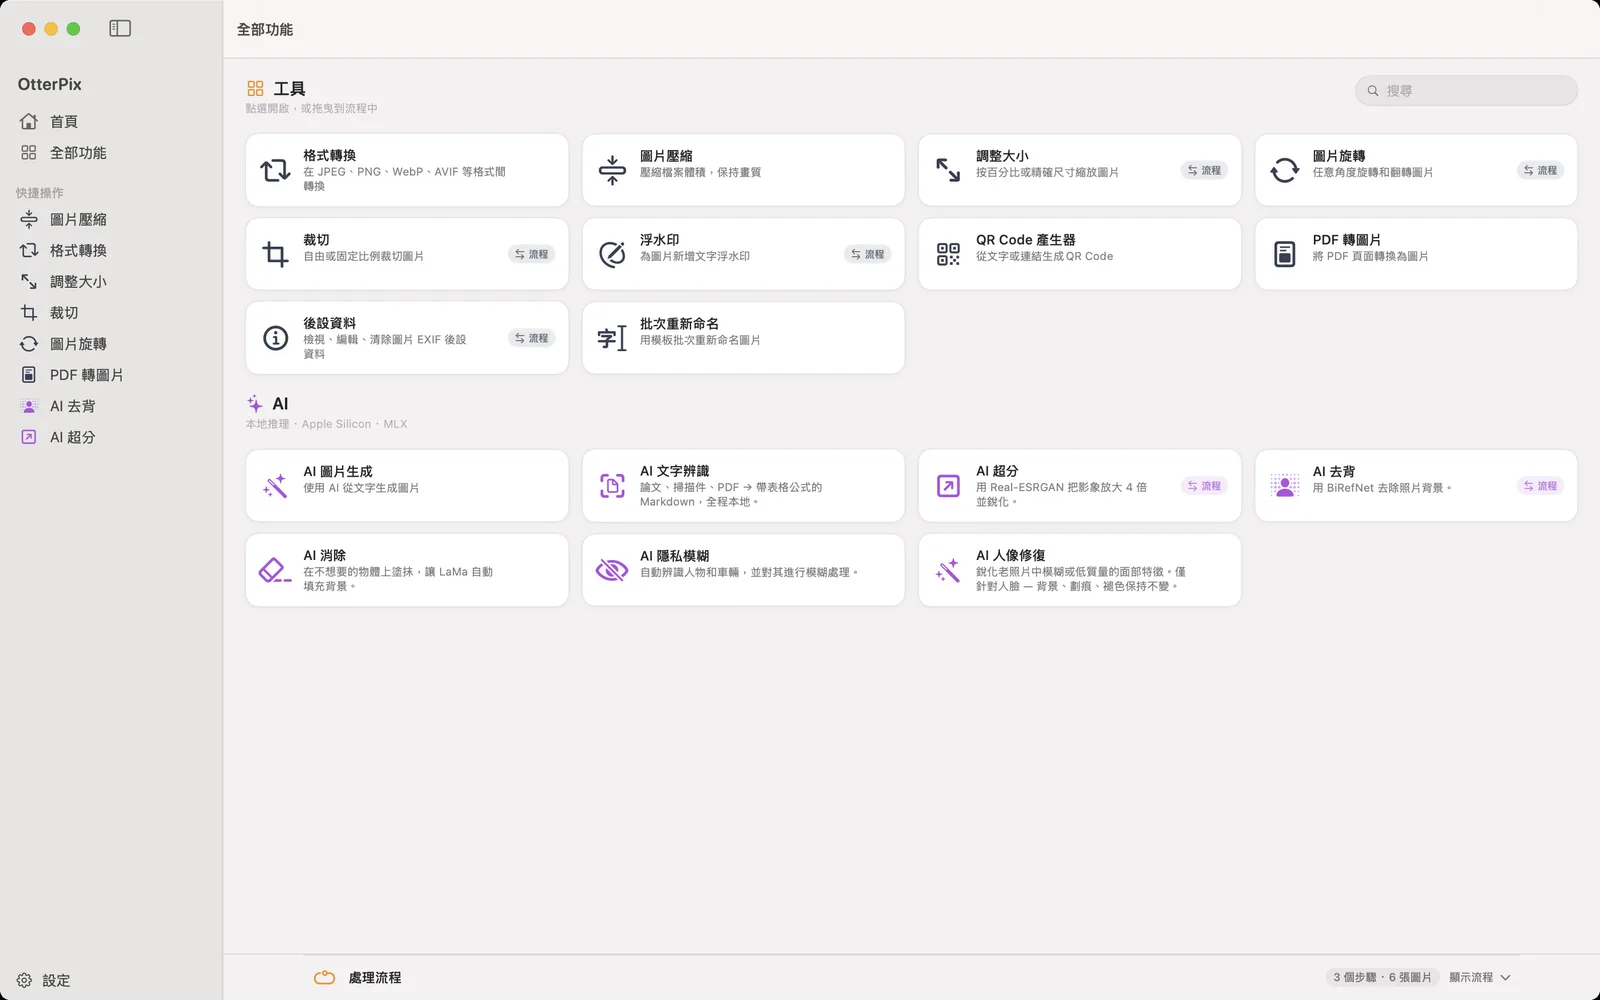The height and width of the screenshot is (1000, 1600).
Task: Click the AI section heading
Action: coord(280,404)
